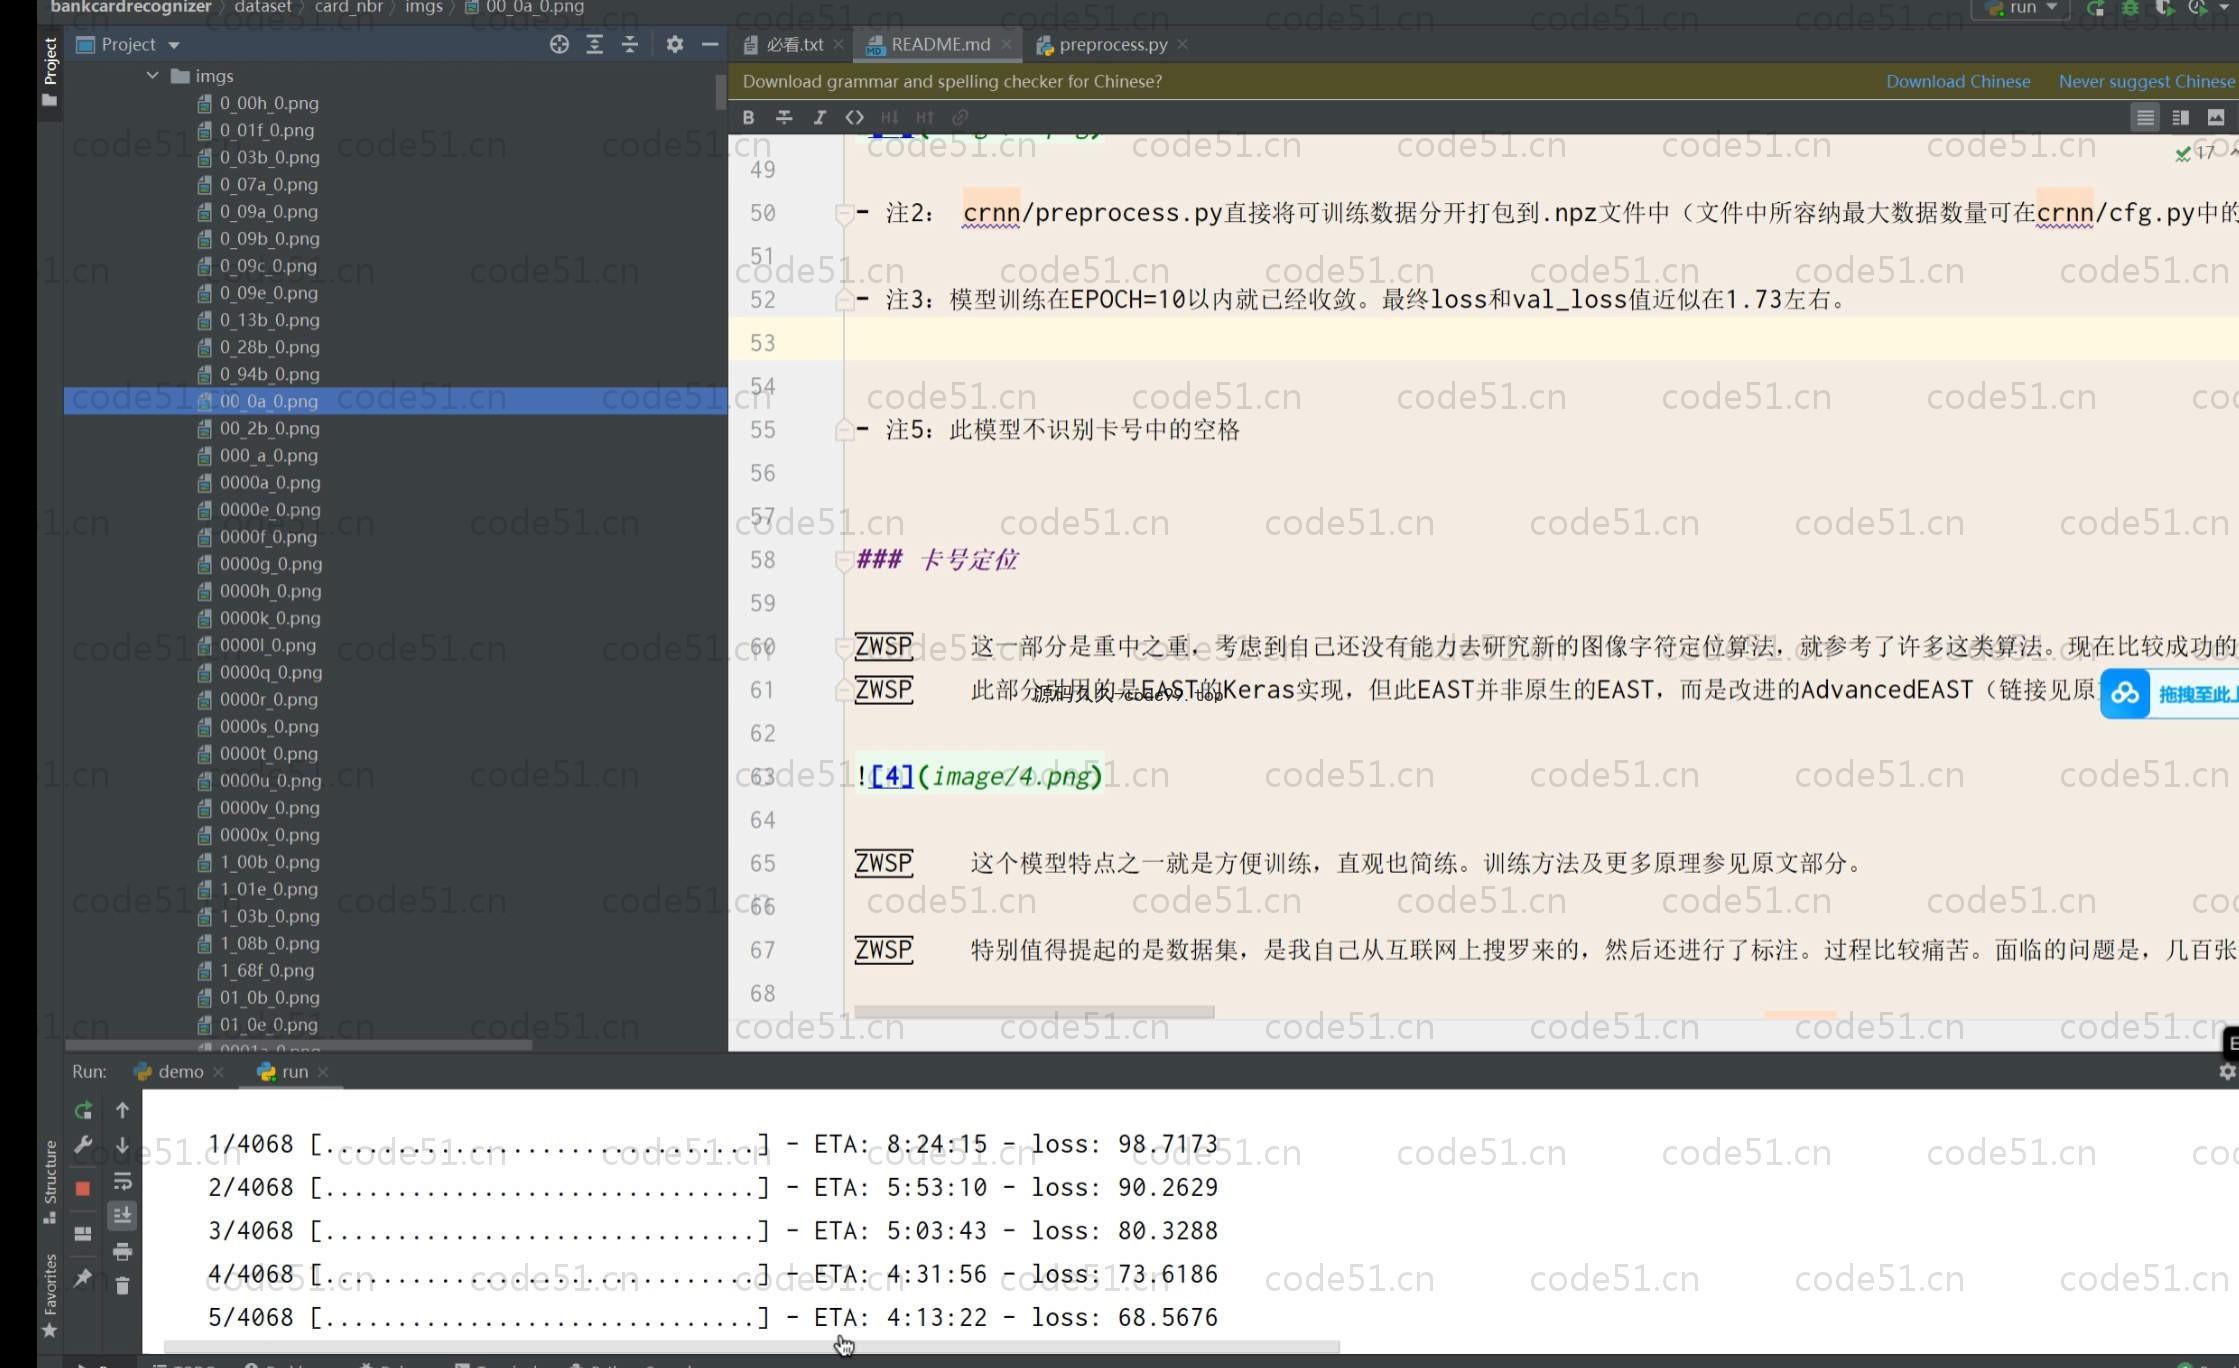2239x1368 pixels.
Task: Stop the running process red button
Action: point(83,1188)
